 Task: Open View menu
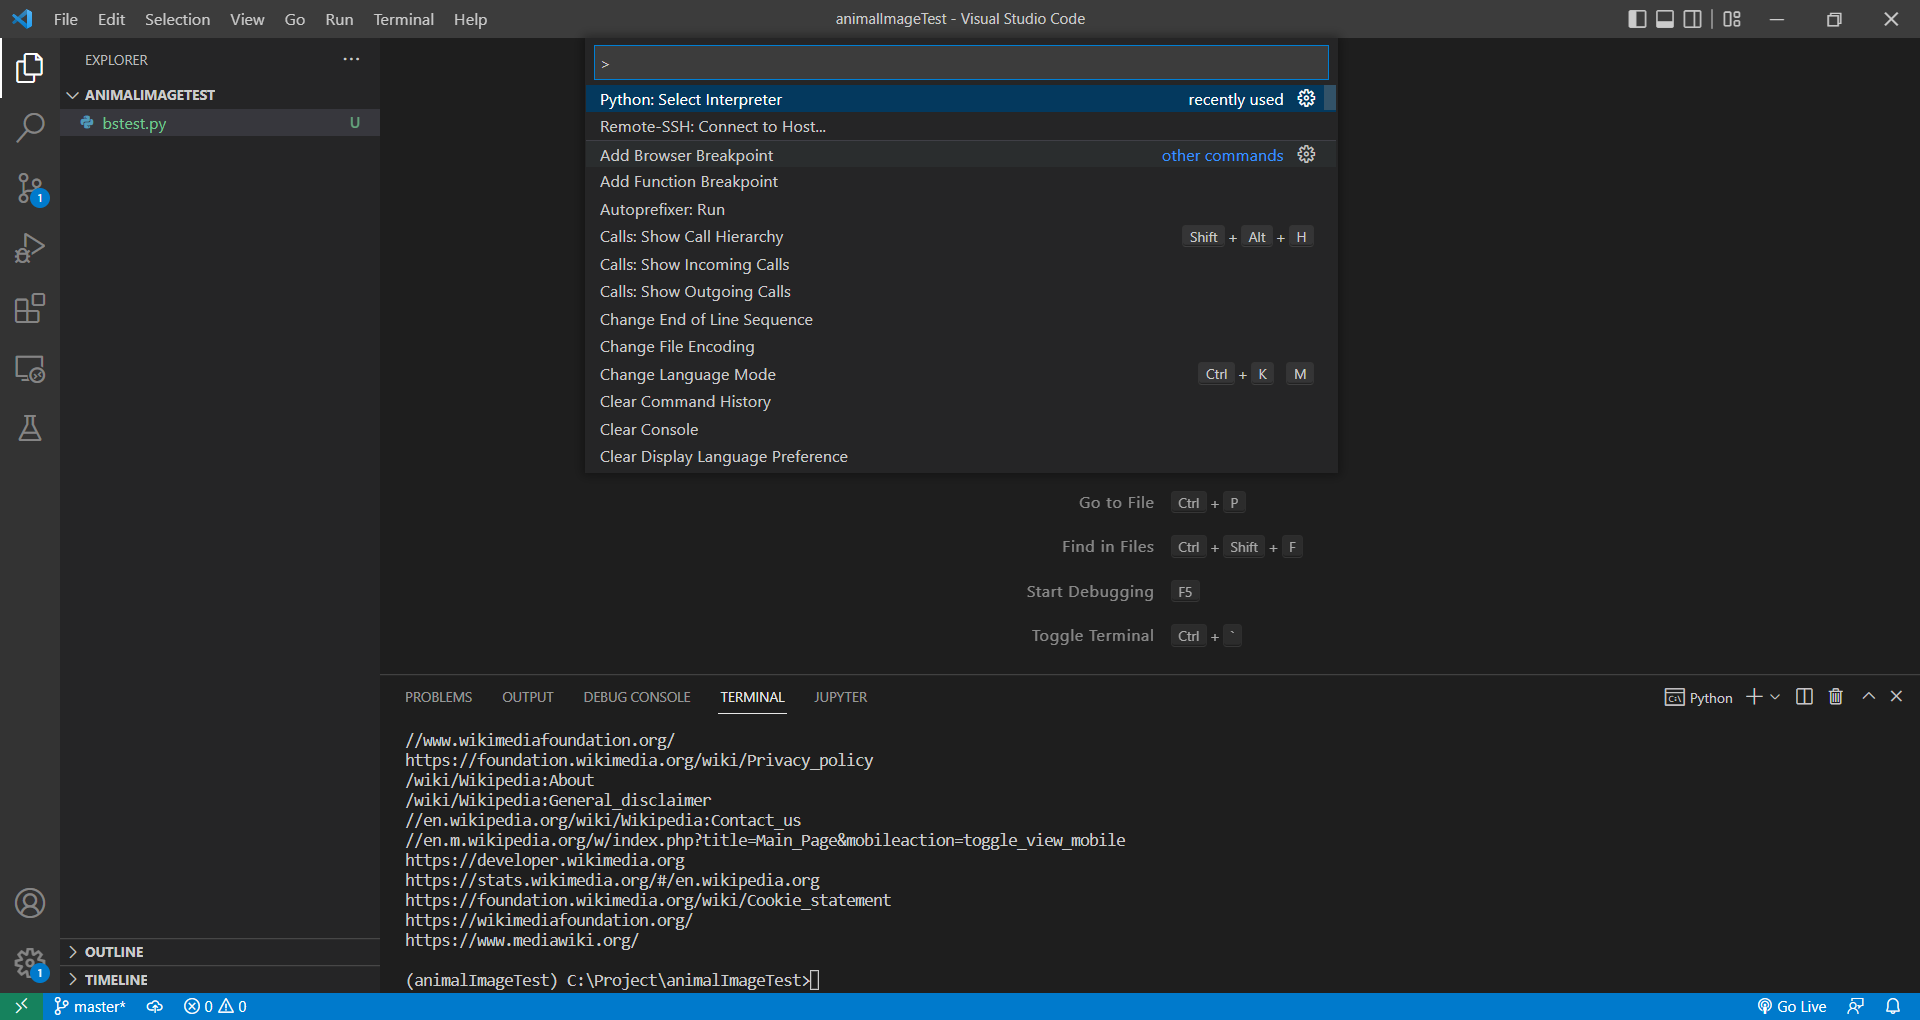click(247, 19)
